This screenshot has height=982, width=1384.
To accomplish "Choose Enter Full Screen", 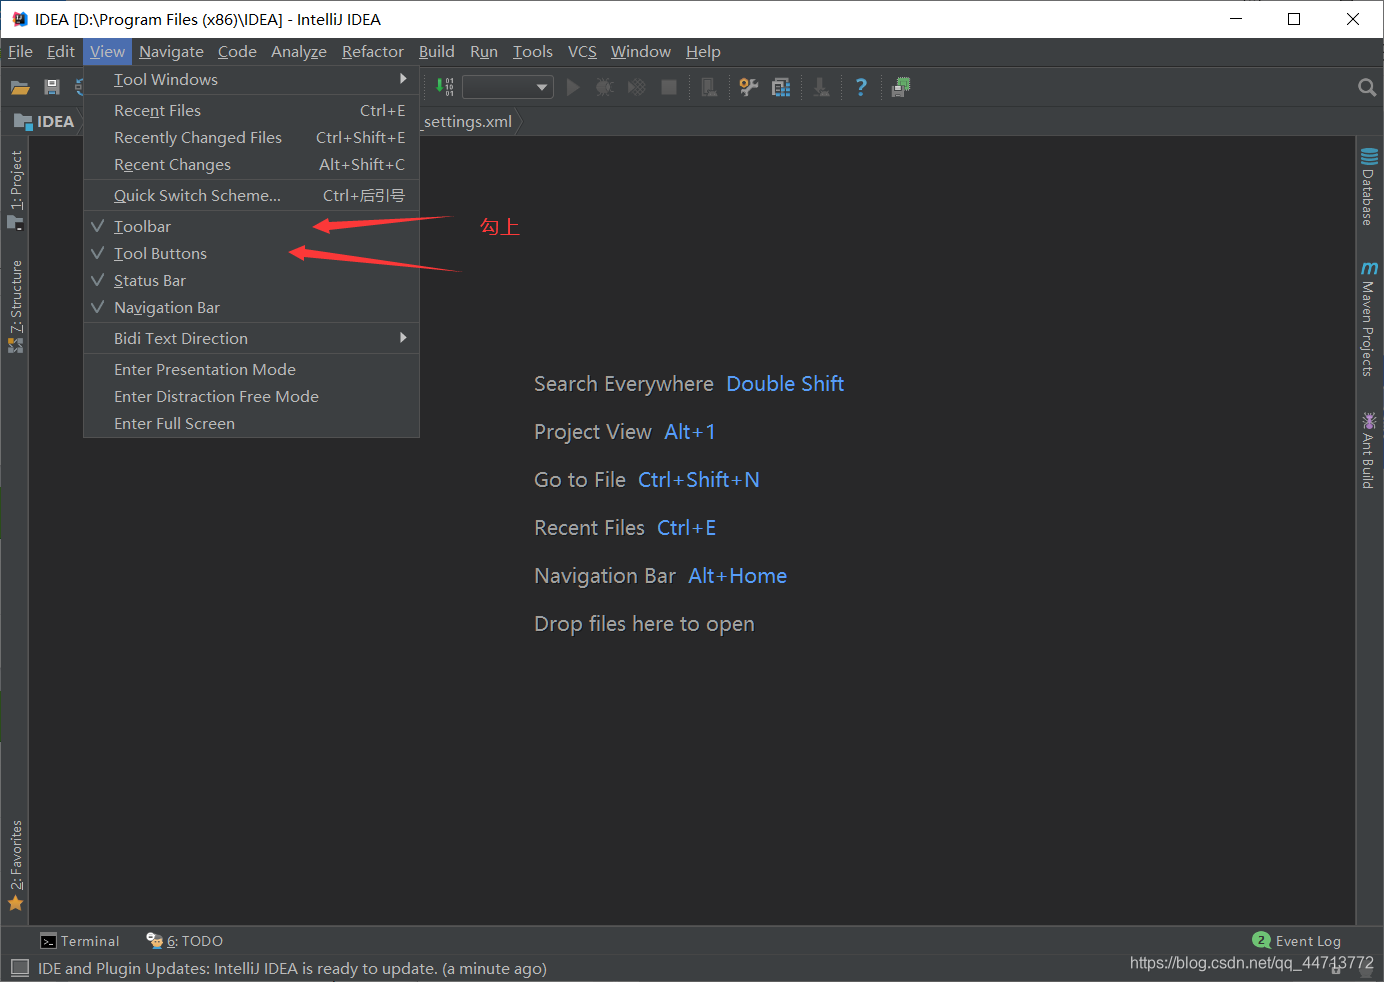I will 251,424.
